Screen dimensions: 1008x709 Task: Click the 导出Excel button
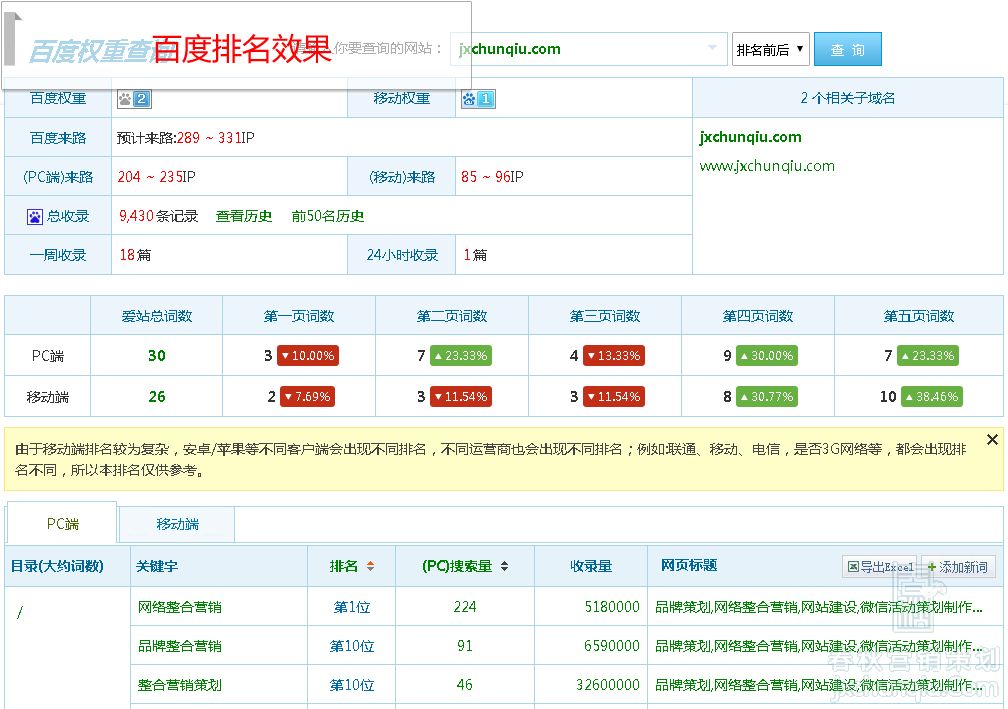click(x=879, y=566)
